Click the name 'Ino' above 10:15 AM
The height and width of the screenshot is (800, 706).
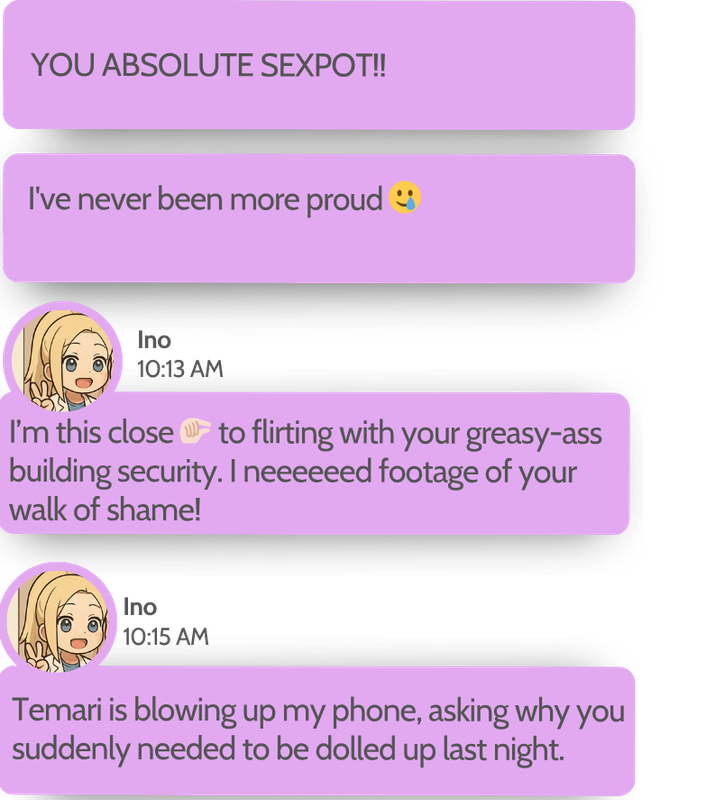click(140, 607)
